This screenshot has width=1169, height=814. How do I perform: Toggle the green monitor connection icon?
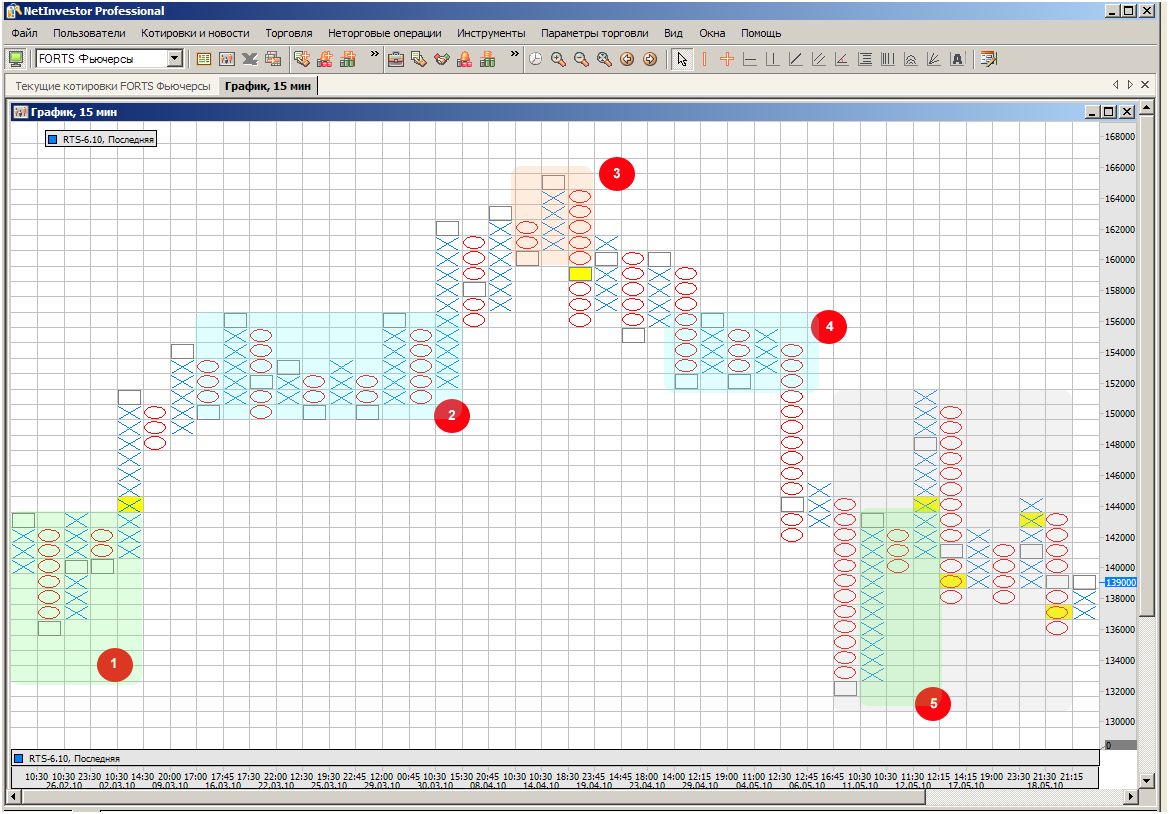tap(16, 59)
